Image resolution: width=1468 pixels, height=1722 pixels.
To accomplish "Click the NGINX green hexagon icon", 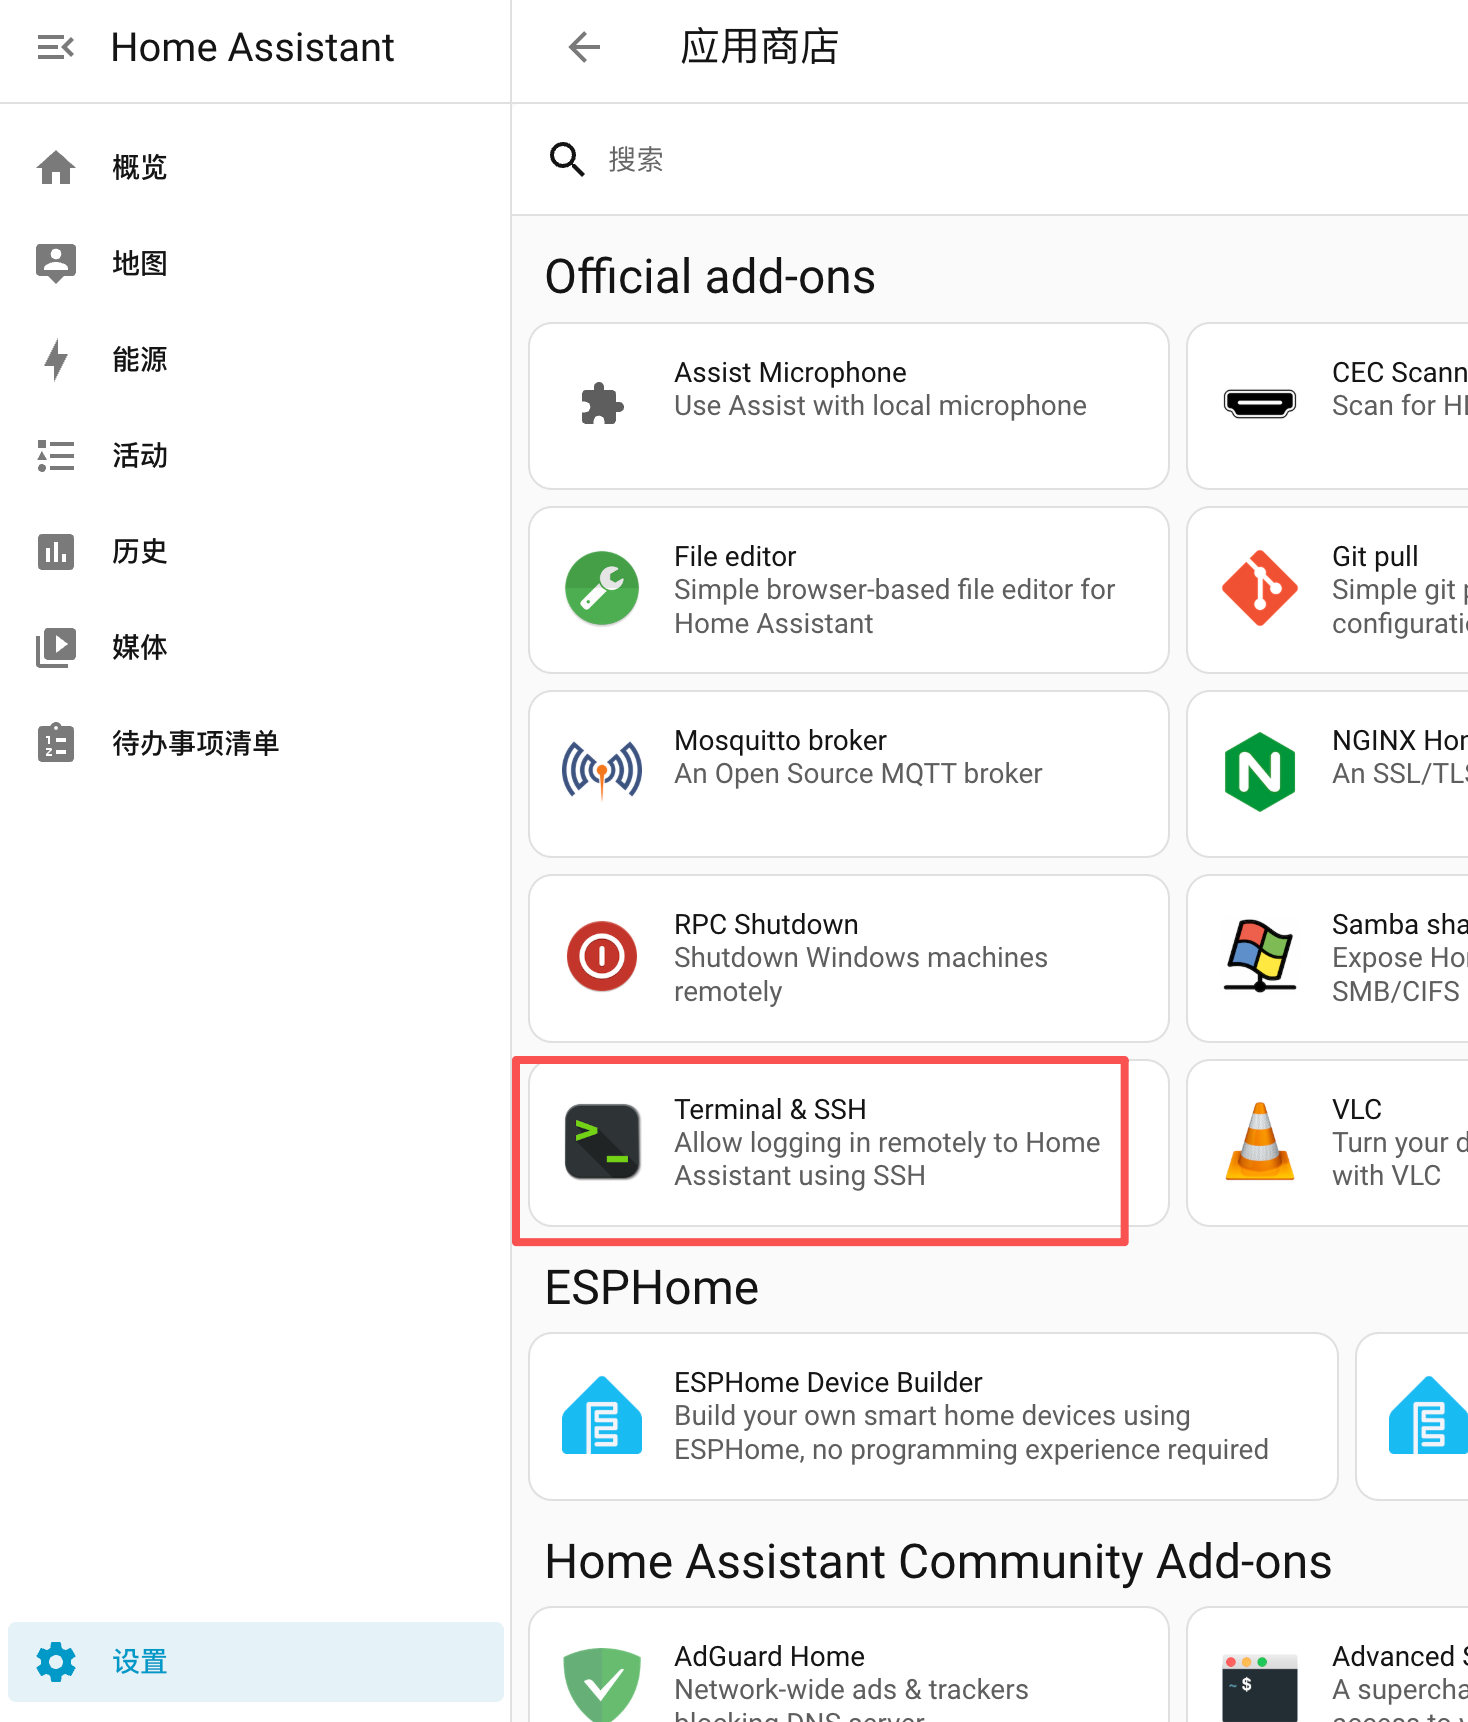I will tap(1259, 772).
